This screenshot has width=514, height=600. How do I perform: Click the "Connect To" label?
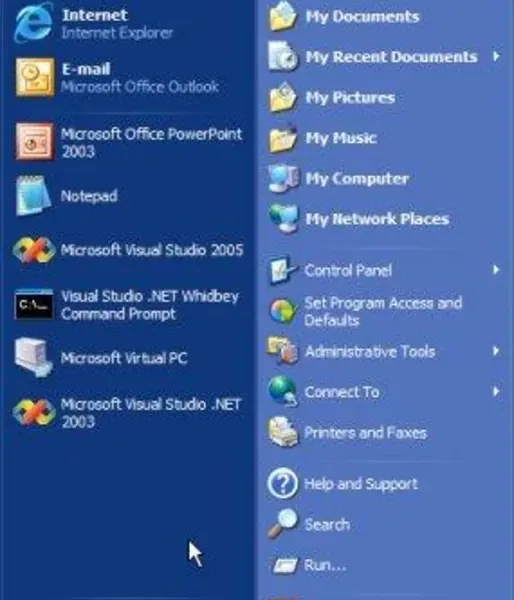coord(342,392)
